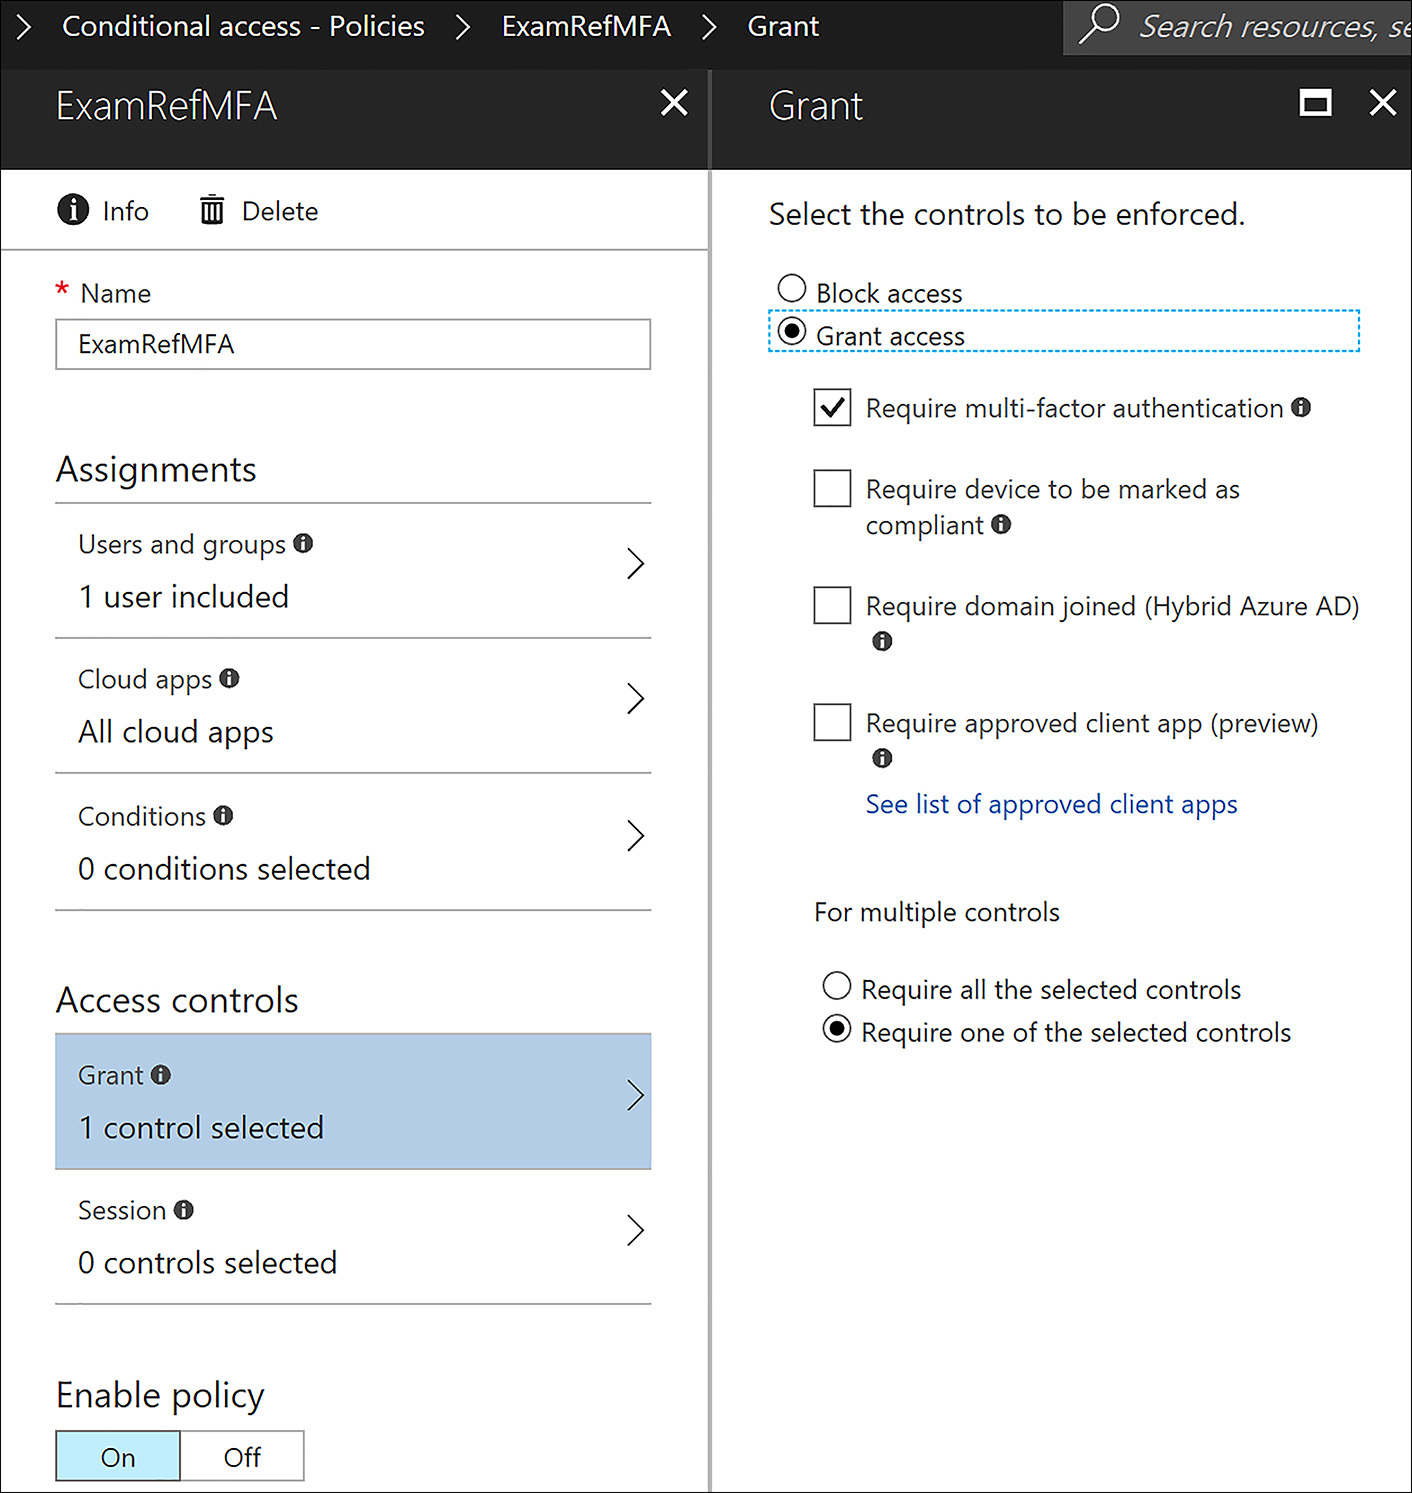The width and height of the screenshot is (1412, 1493).
Task: Show info for approved client app requirement
Action: click(x=882, y=758)
